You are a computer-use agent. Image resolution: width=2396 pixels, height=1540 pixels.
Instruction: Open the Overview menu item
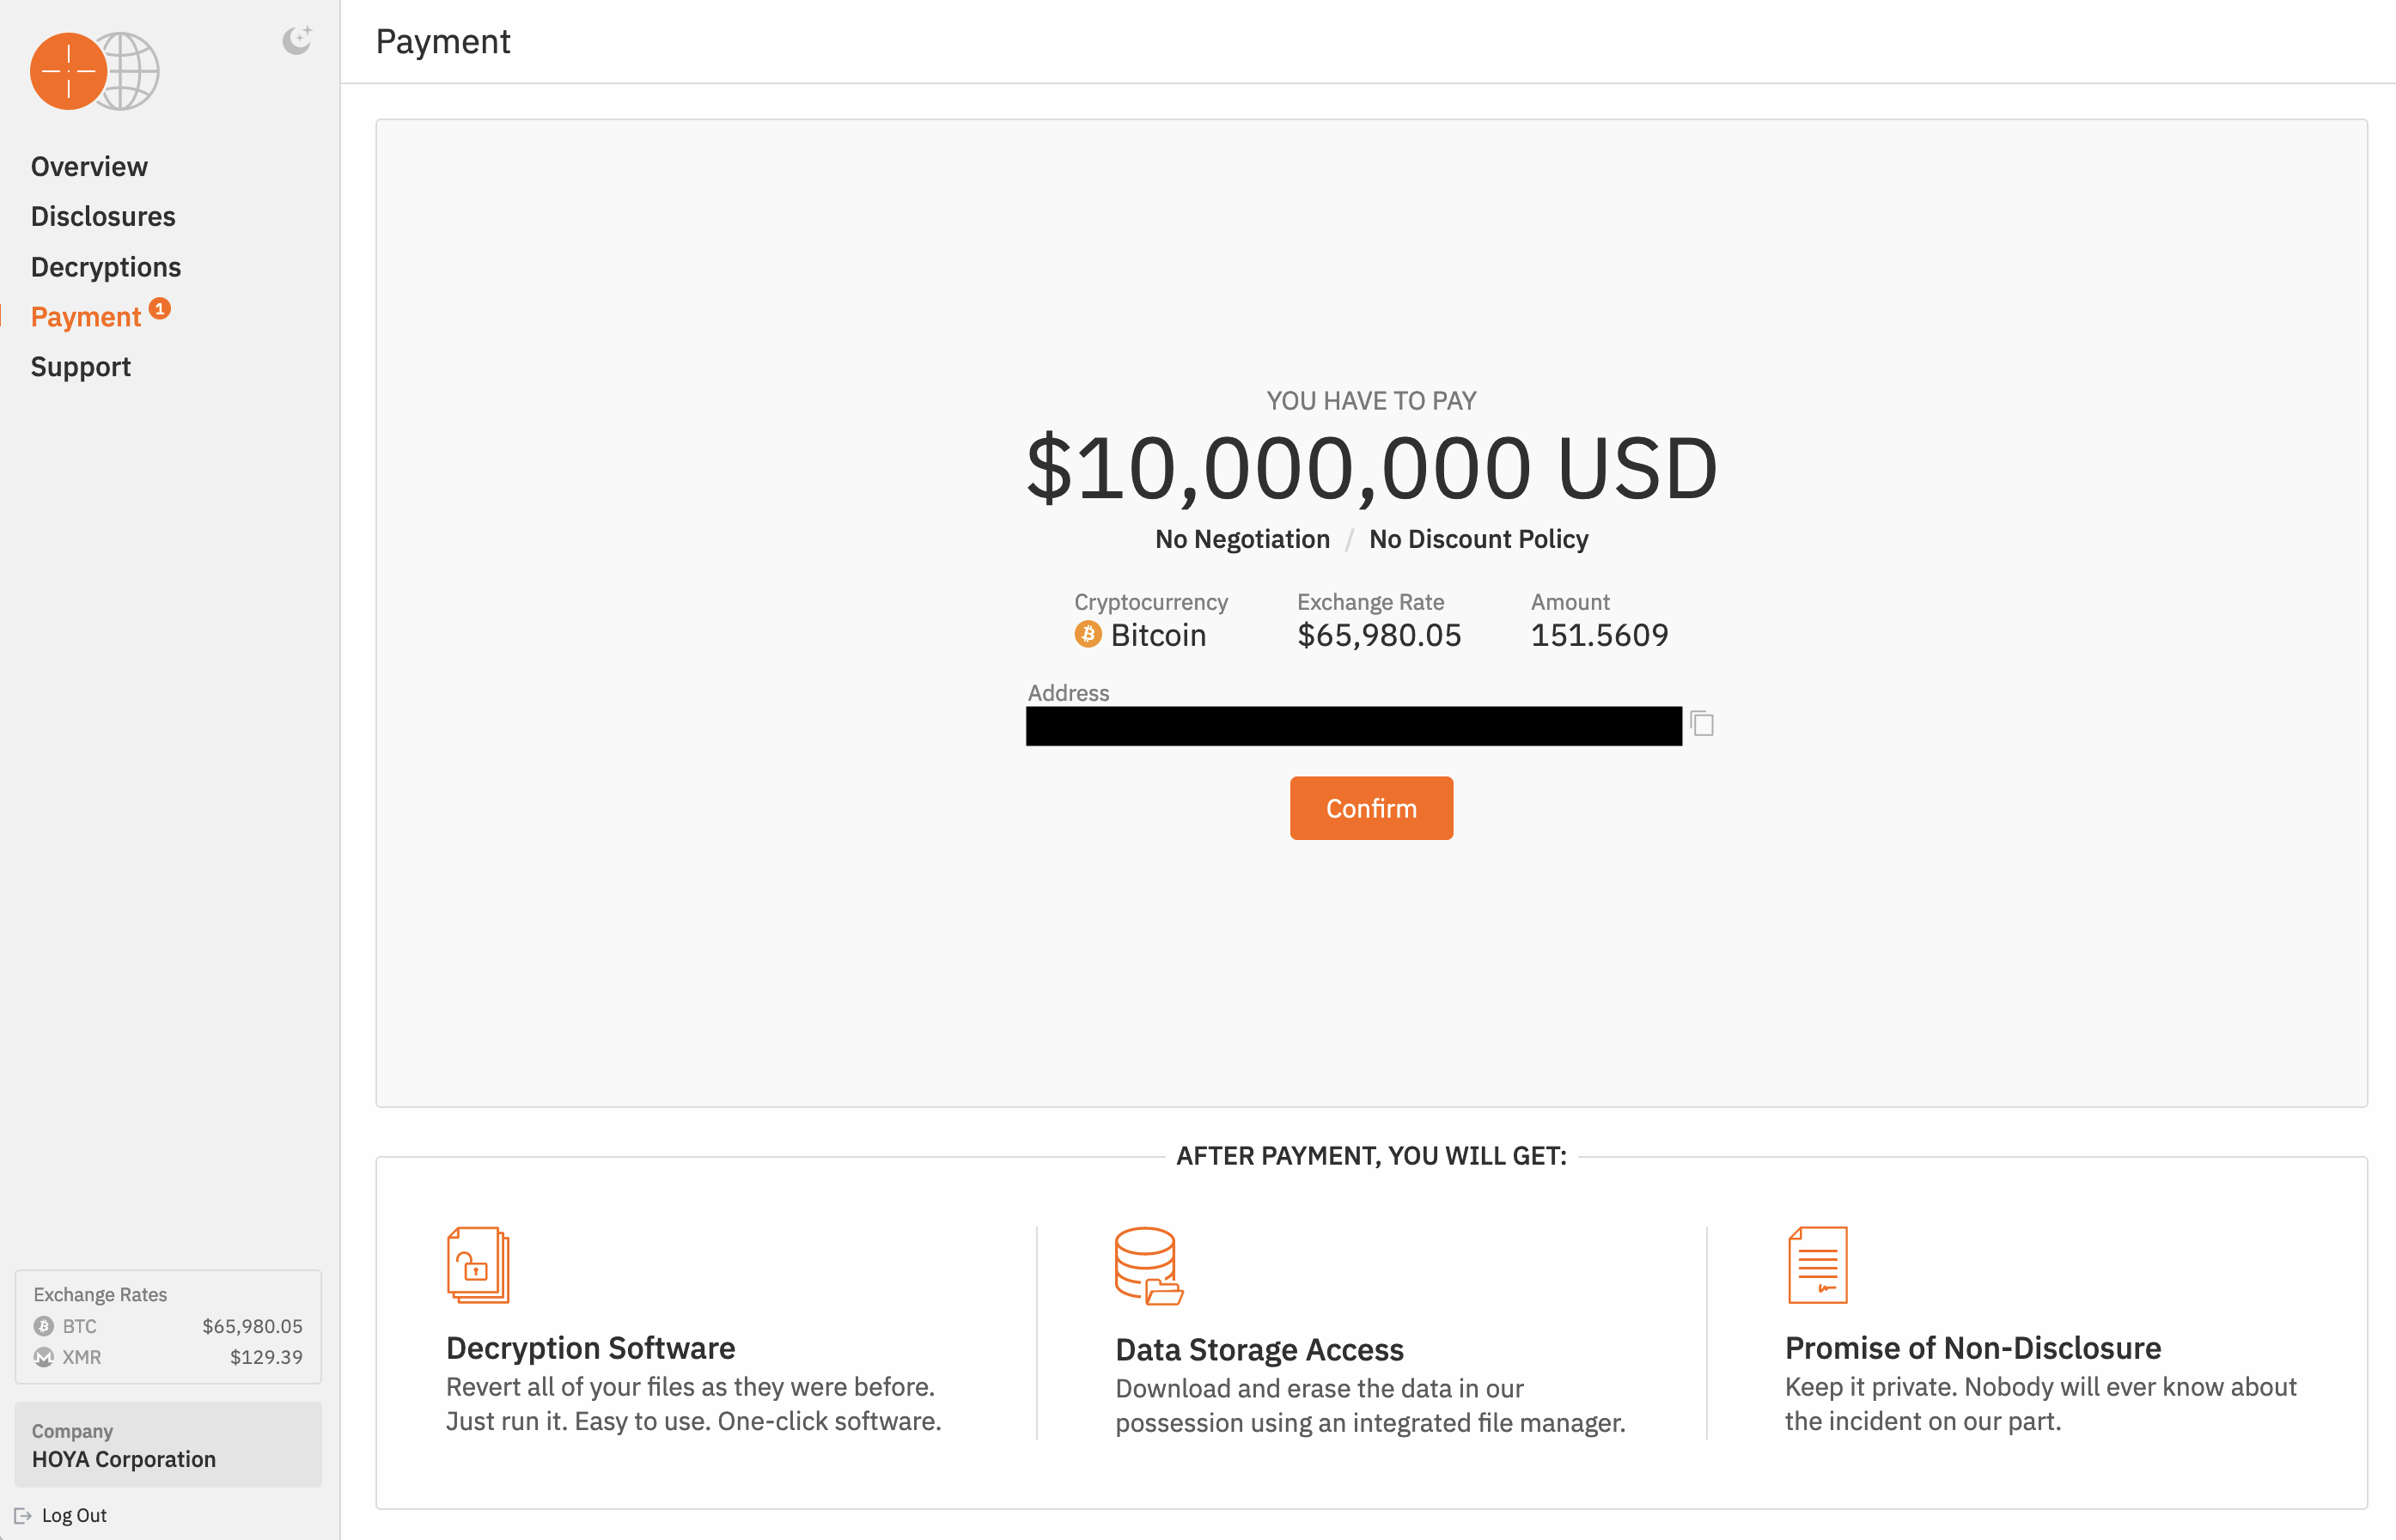pos(88,166)
